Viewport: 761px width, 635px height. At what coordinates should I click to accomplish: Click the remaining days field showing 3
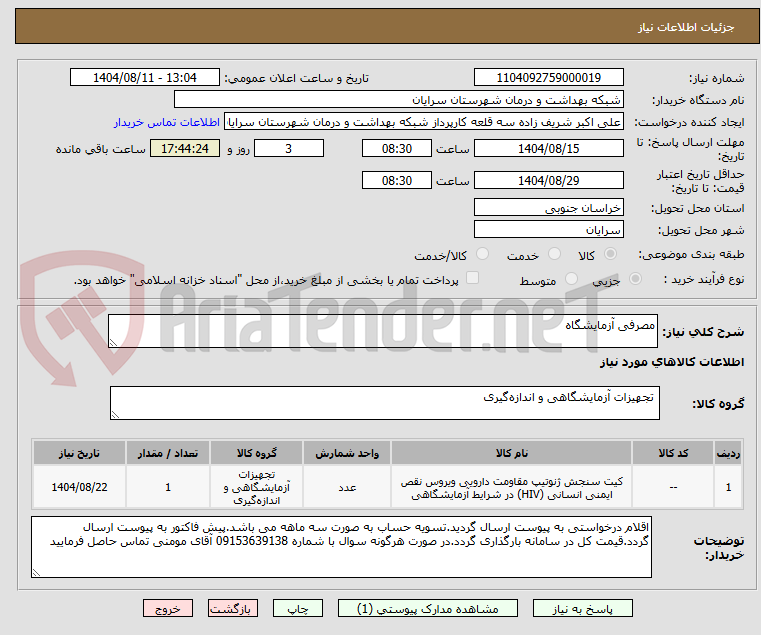pos(289,149)
